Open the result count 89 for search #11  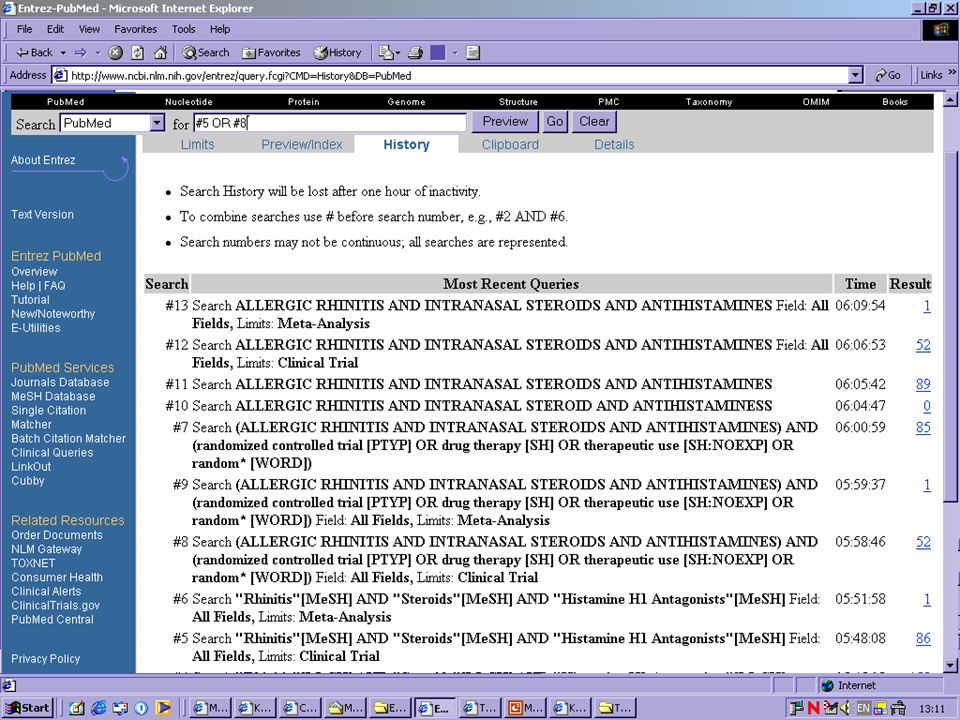(923, 384)
